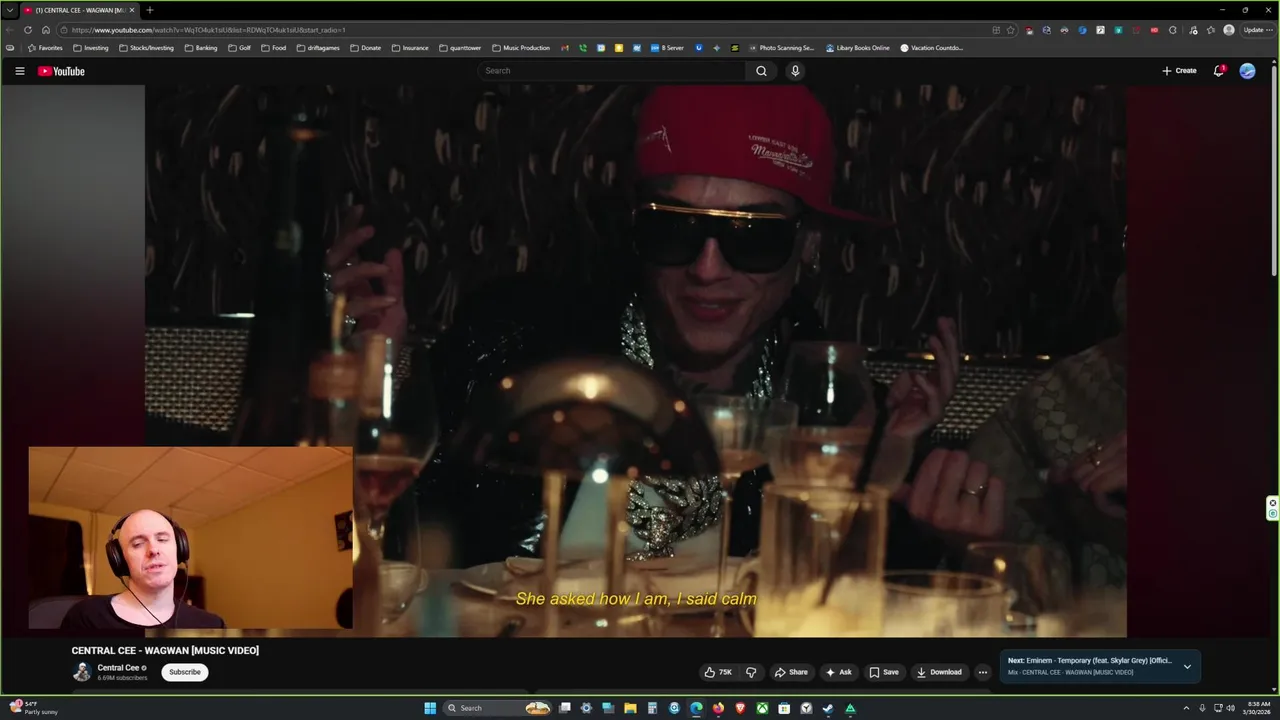This screenshot has height=720, width=1280.
Task: Open the Photo Scanning Se... bookmark
Action: [x=781, y=48]
